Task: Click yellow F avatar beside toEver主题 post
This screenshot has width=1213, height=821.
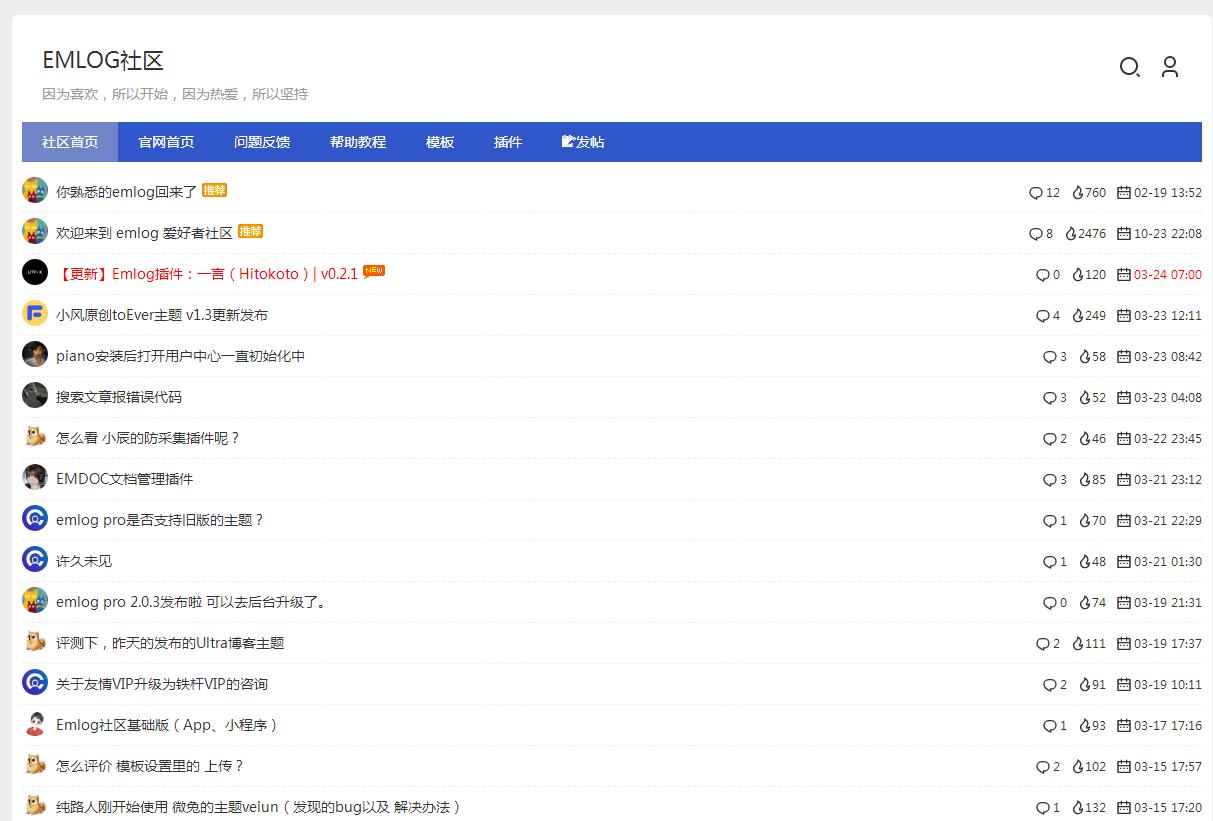Action: (x=35, y=313)
